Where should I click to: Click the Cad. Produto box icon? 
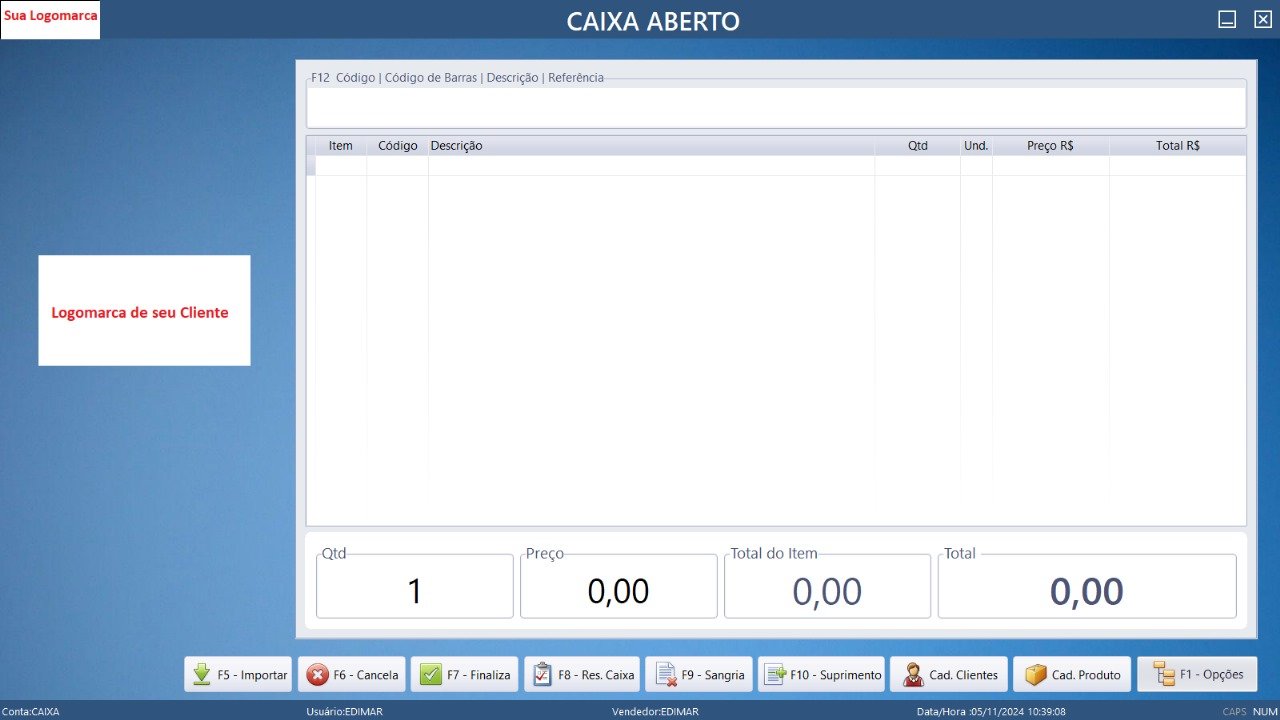(1035, 675)
